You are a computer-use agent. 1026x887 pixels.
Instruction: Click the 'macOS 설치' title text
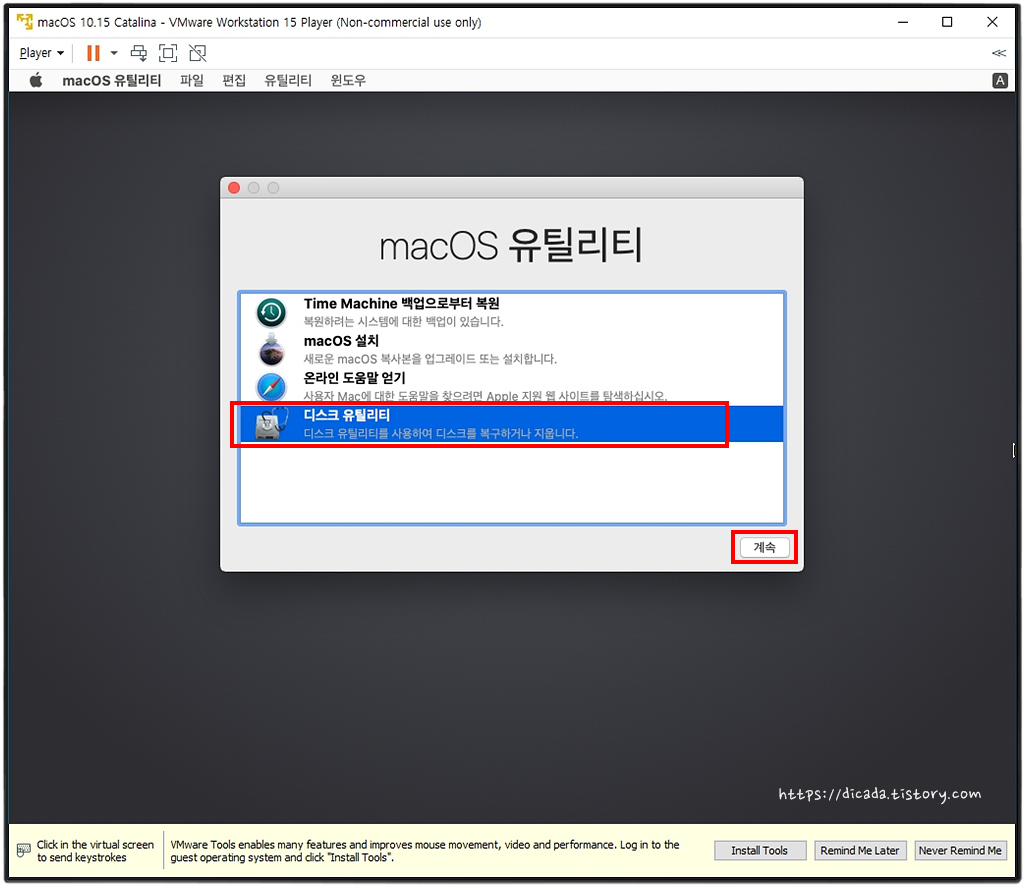point(341,341)
